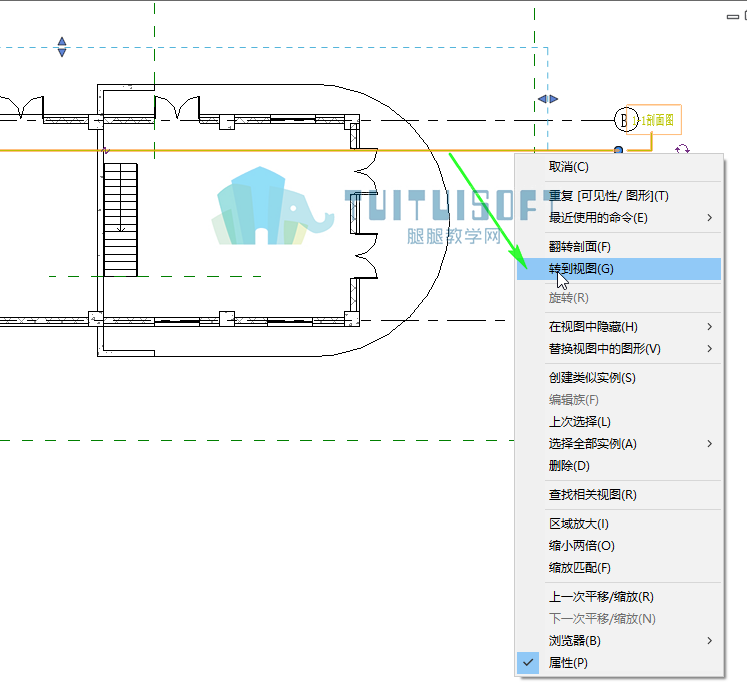Viewport: 747px width, 687px height.
Task: Click 删除(D) in context menu
Action: pyautogui.click(x=618, y=465)
